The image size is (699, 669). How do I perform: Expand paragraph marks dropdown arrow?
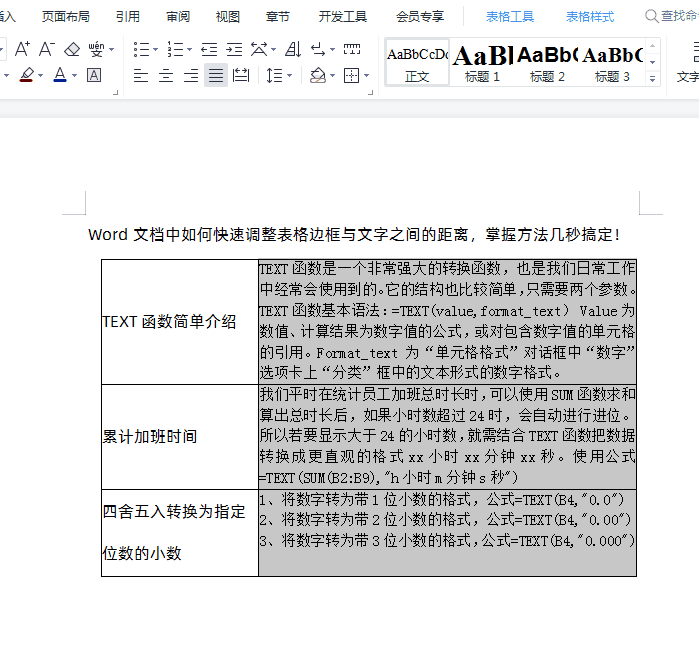(x=333, y=49)
